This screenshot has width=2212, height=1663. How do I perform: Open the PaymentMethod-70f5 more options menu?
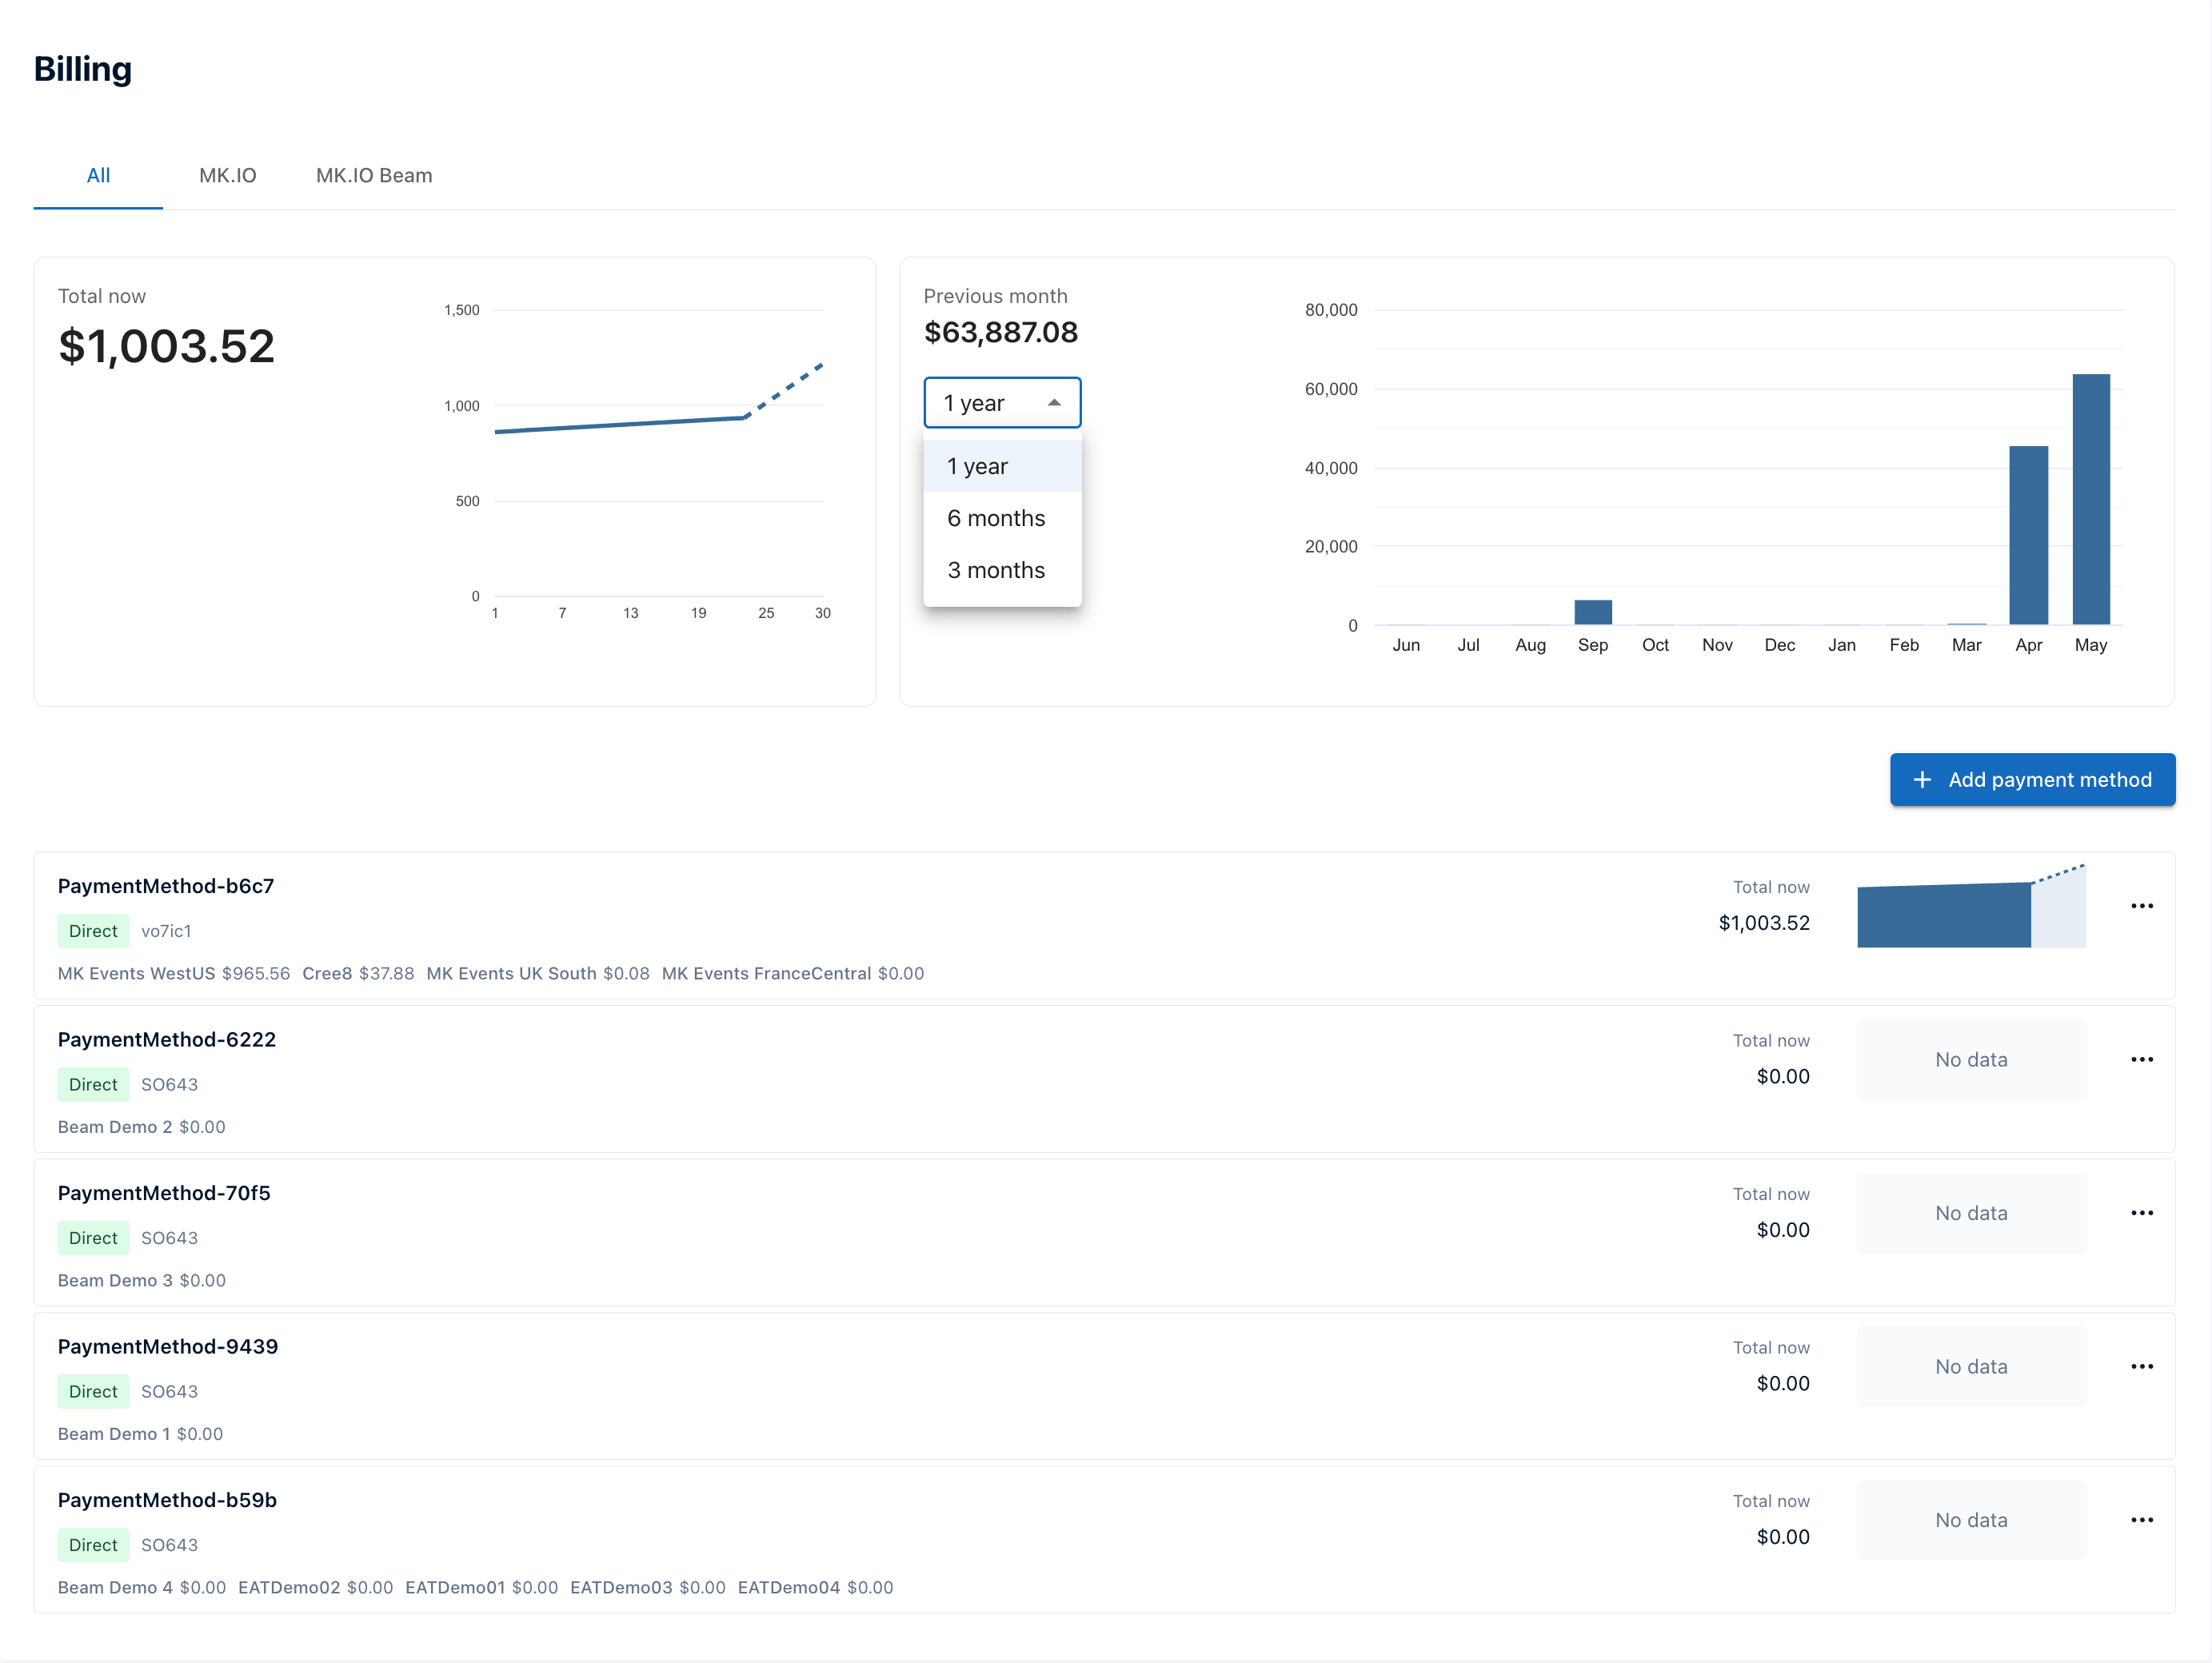tap(2141, 1213)
